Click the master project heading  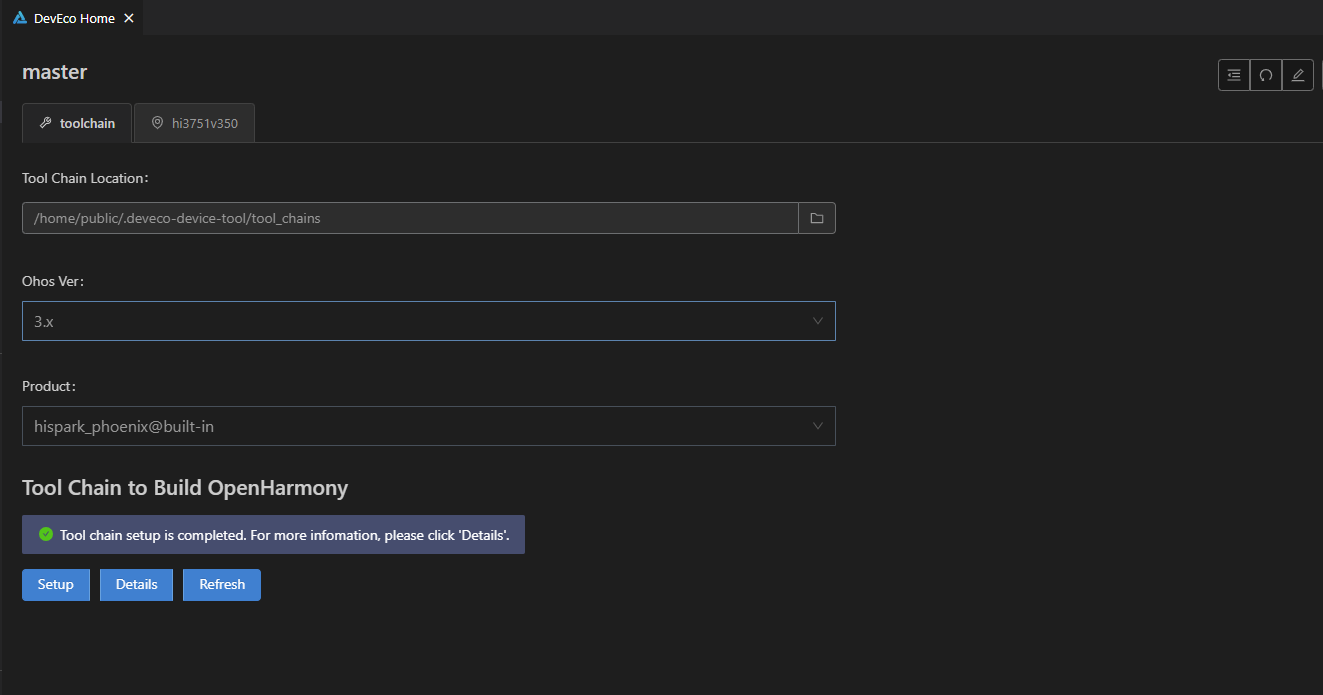(55, 72)
